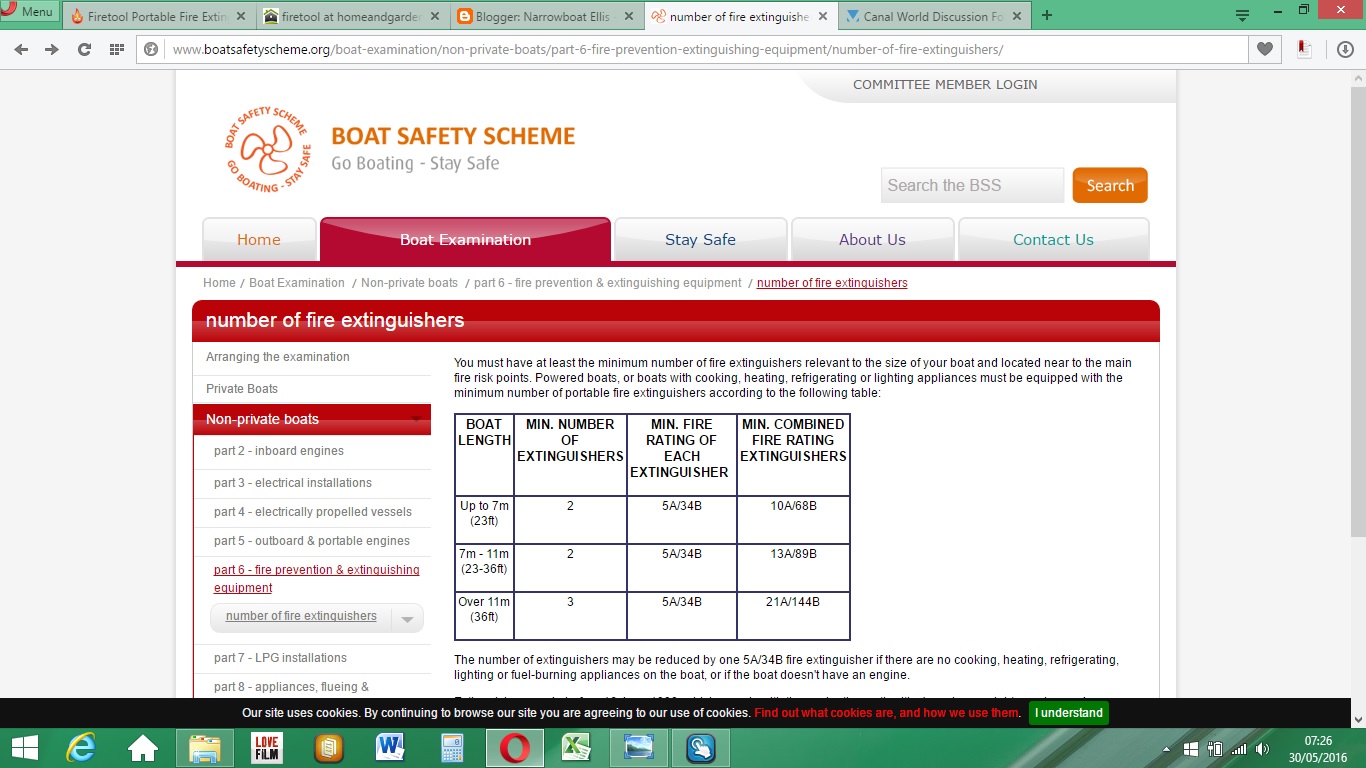1366x768 pixels.
Task: Open part 7 - LPG installations
Action: click(x=280, y=658)
